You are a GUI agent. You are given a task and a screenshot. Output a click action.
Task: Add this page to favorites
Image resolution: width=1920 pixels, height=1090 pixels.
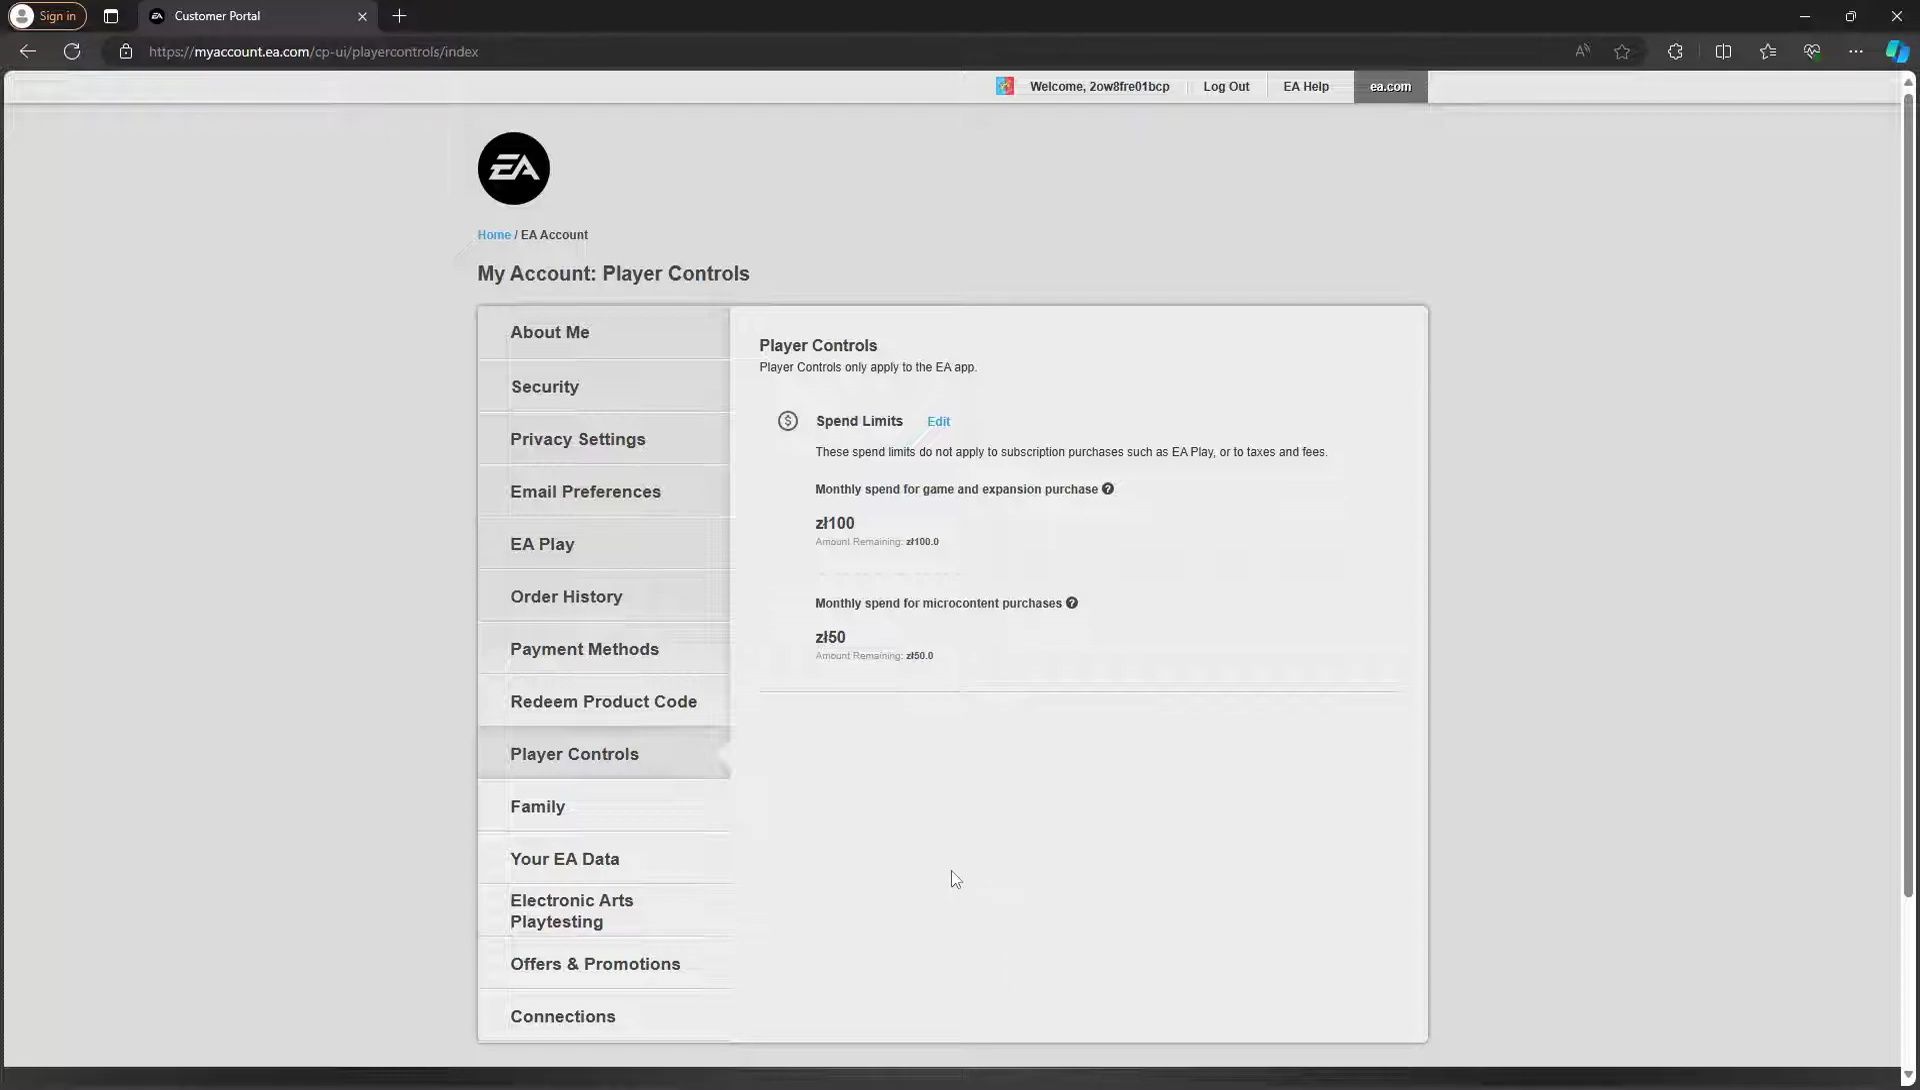[x=1622, y=51]
